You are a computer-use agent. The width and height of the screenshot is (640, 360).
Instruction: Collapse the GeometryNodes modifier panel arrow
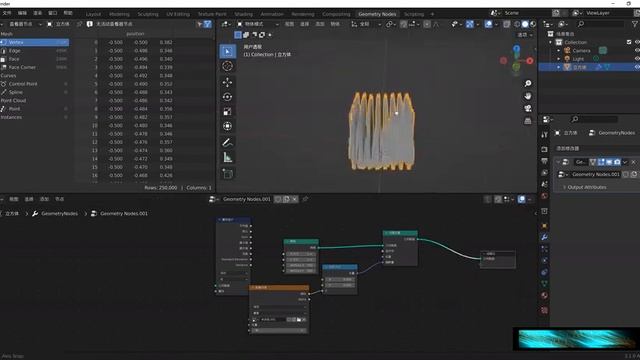(558, 162)
